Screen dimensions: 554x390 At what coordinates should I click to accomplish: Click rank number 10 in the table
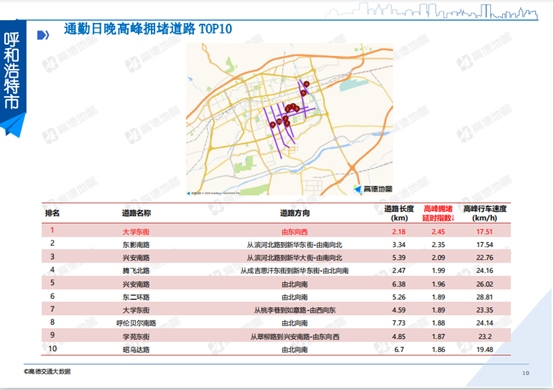[52, 349]
